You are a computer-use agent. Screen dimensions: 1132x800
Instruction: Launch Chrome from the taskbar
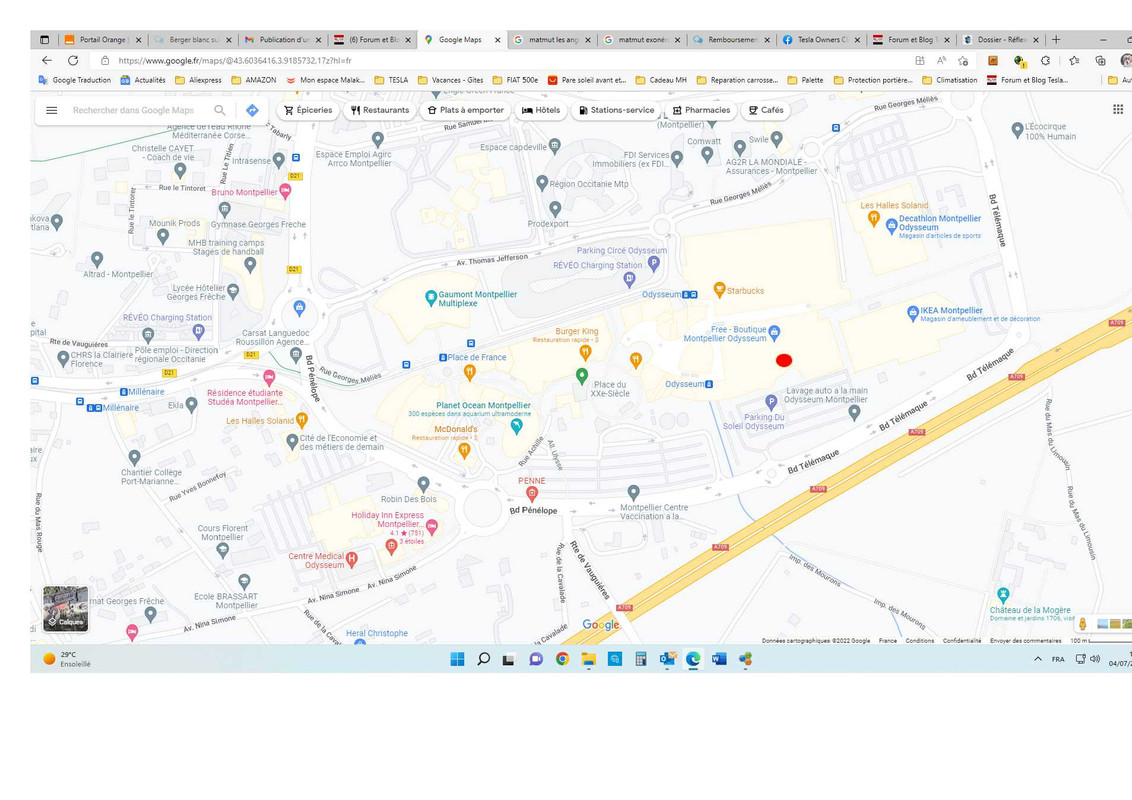point(562,658)
